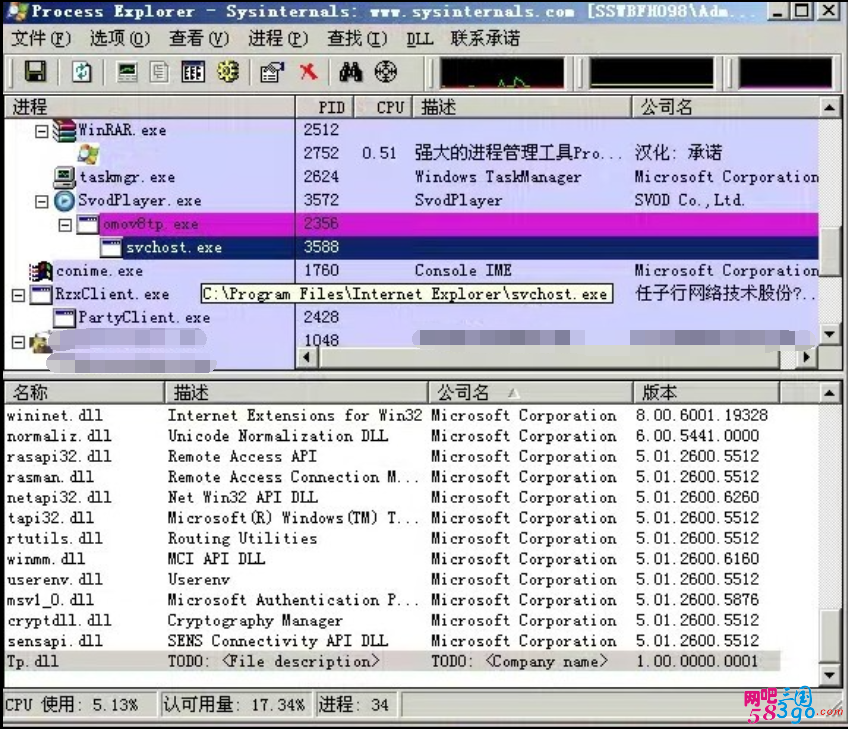Select the rasapi32.dll row
The height and width of the screenshot is (729, 848).
pos(392,456)
